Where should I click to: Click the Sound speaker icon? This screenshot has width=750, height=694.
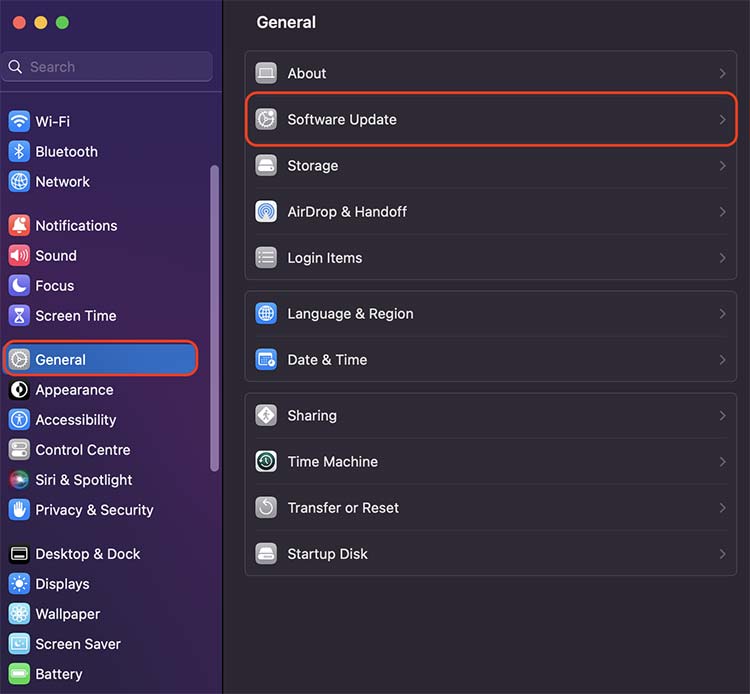coord(19,255)
